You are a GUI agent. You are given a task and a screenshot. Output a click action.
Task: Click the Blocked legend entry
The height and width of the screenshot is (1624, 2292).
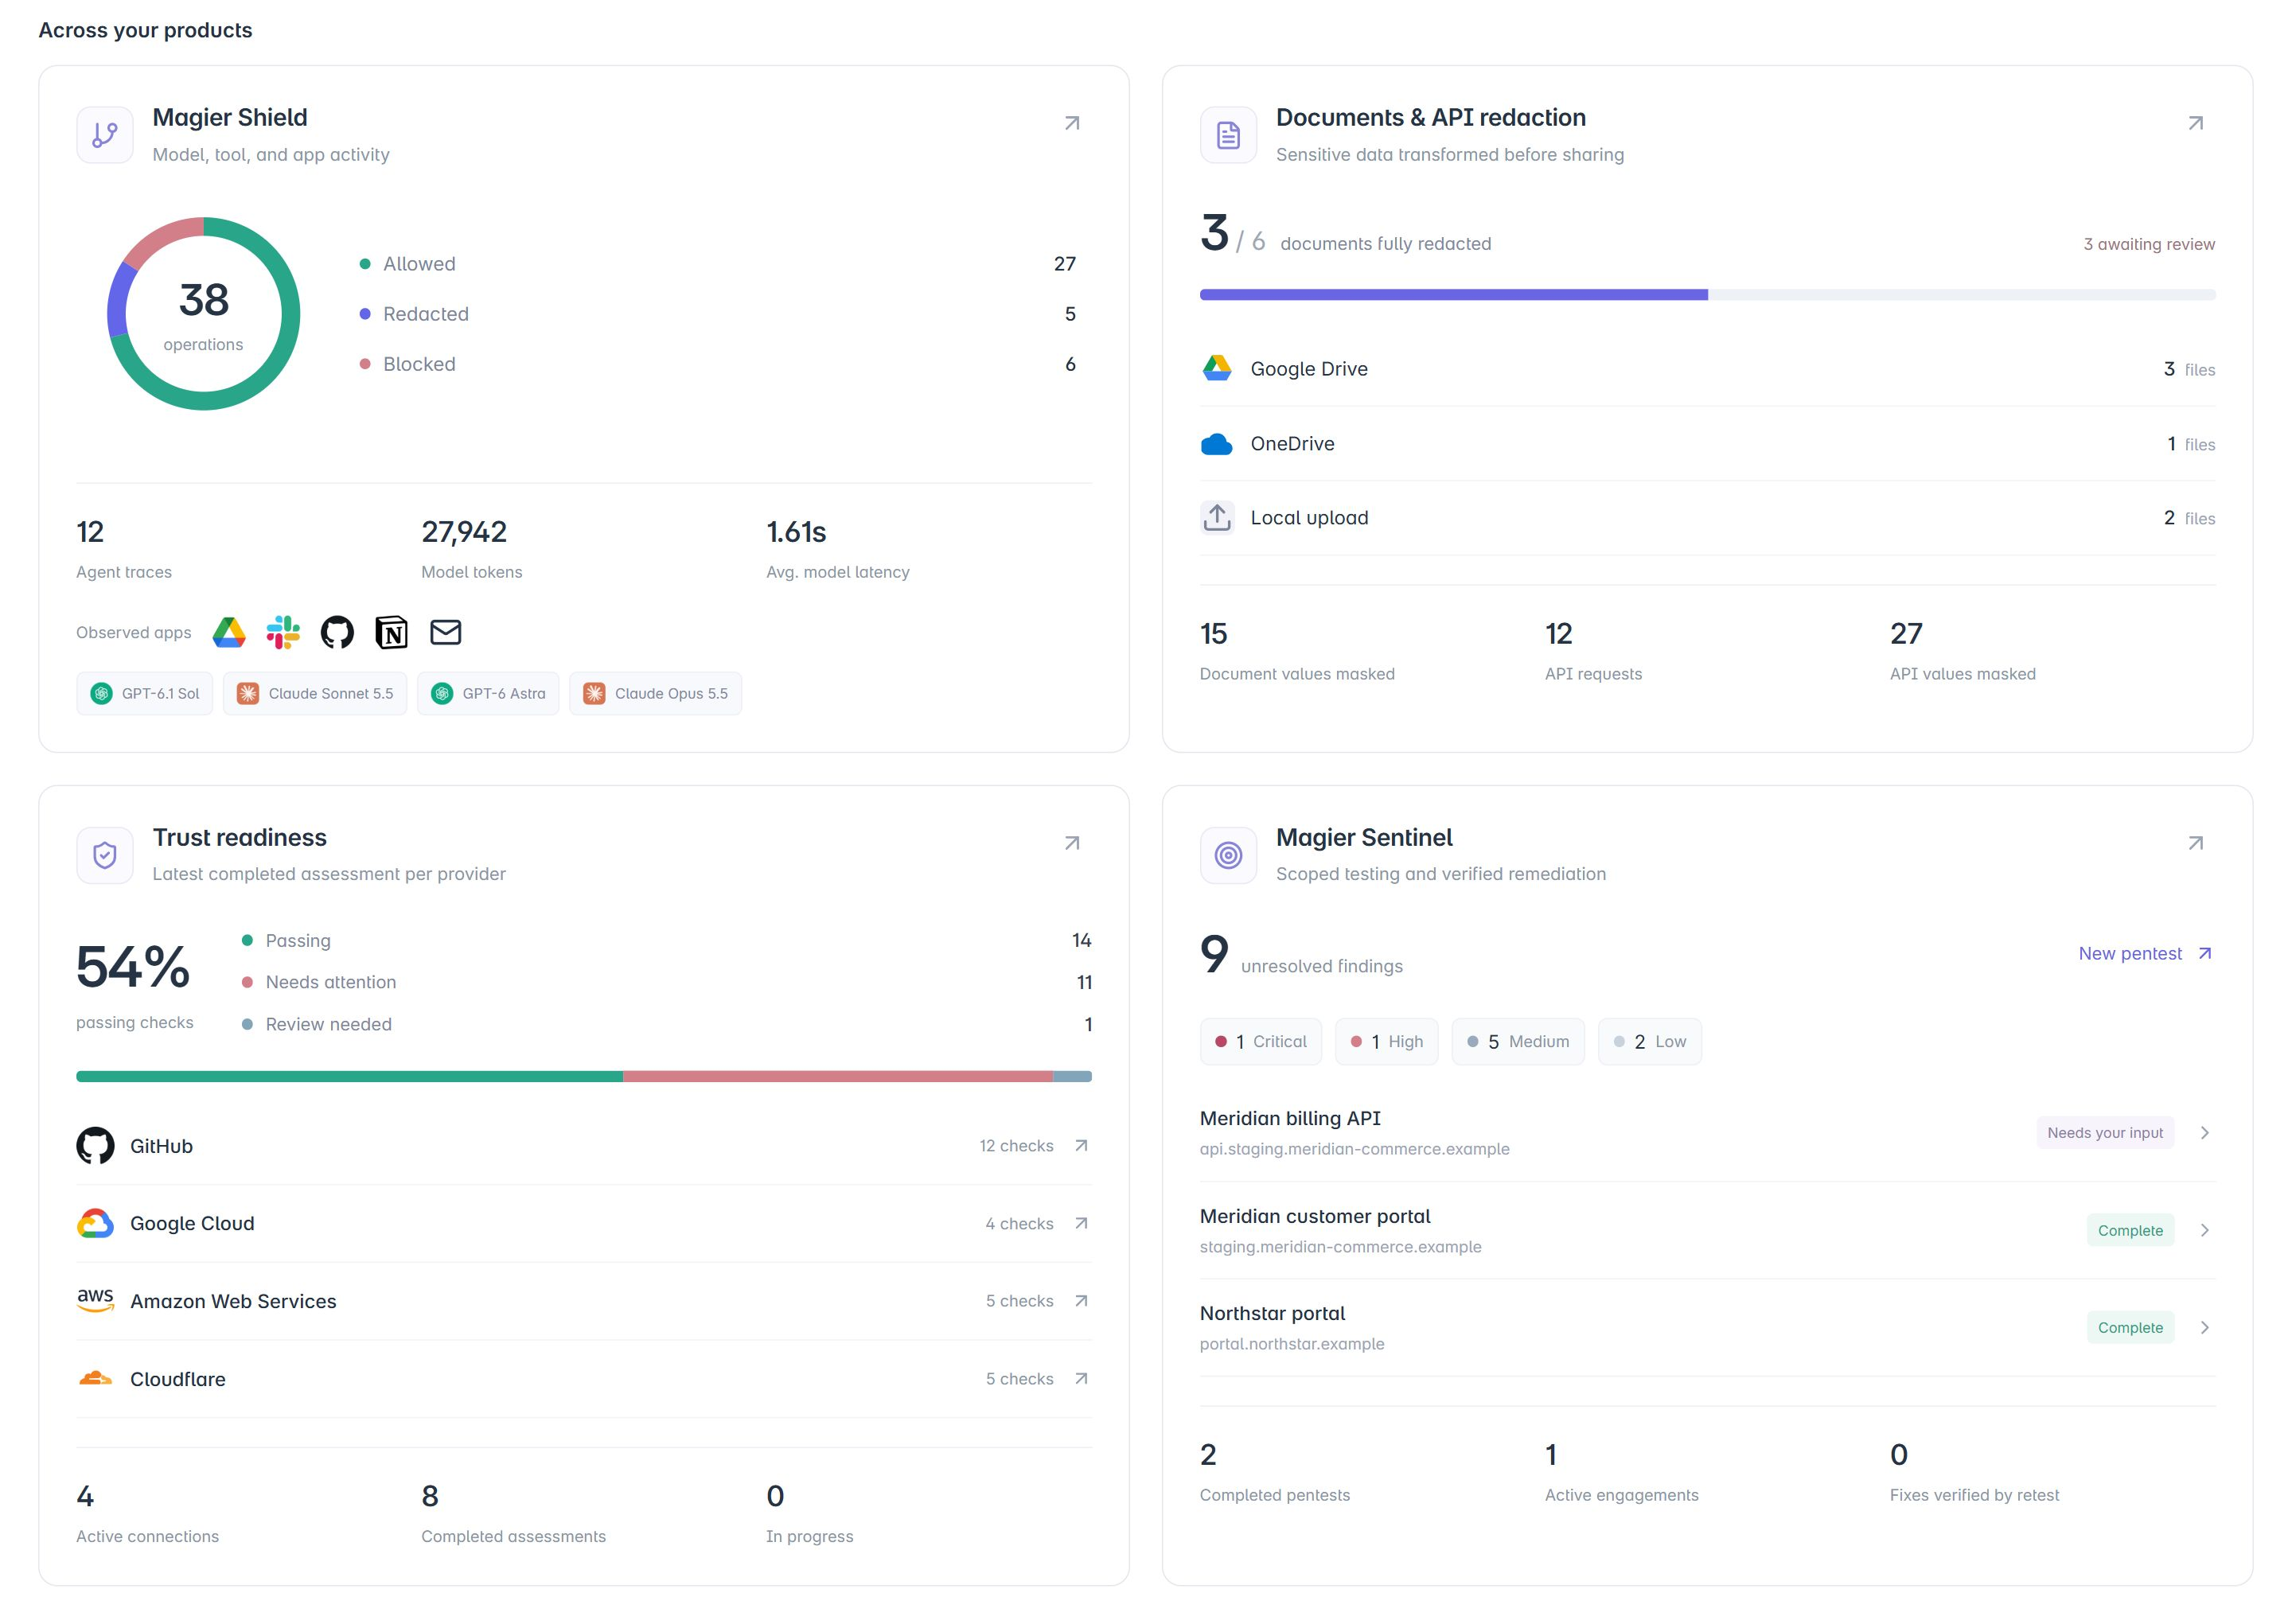(x=718, y=364)
